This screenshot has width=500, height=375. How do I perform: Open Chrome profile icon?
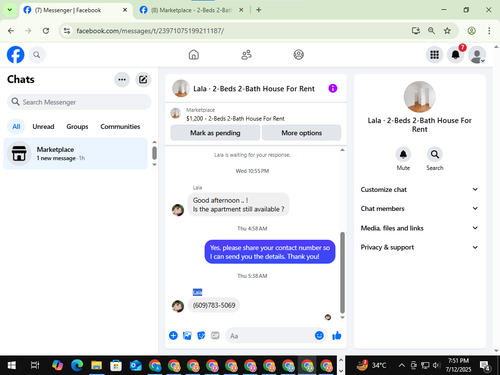tap(471, 31)
